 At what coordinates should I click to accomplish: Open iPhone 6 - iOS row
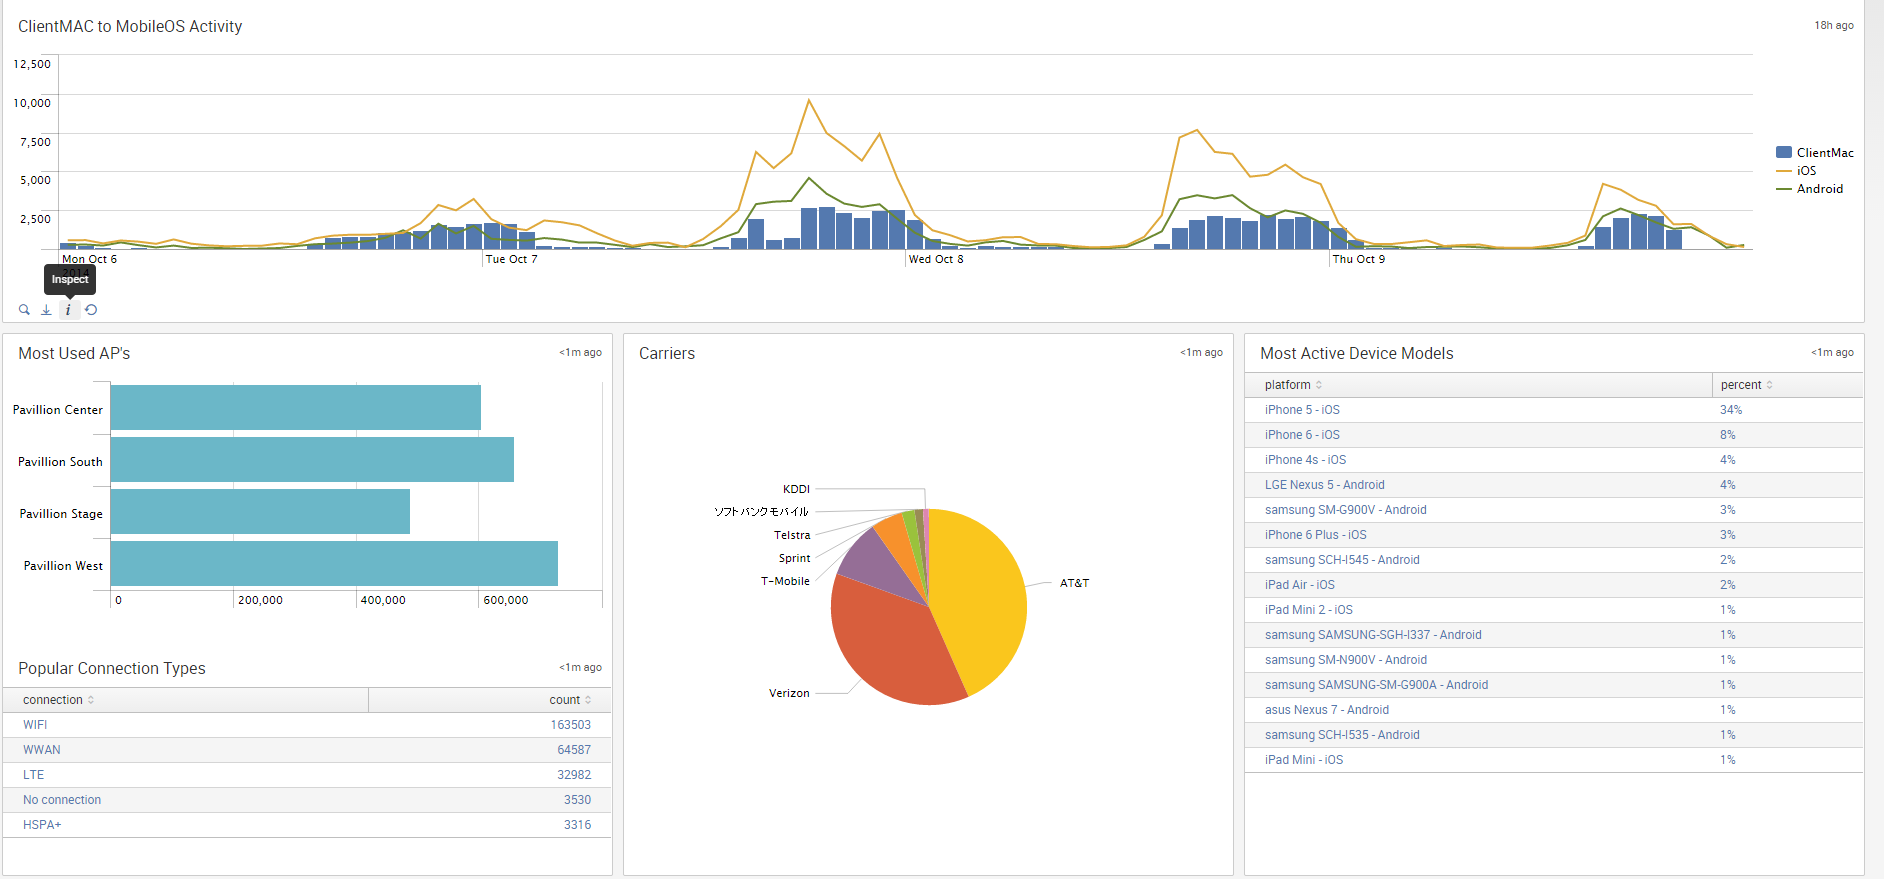1554,435
